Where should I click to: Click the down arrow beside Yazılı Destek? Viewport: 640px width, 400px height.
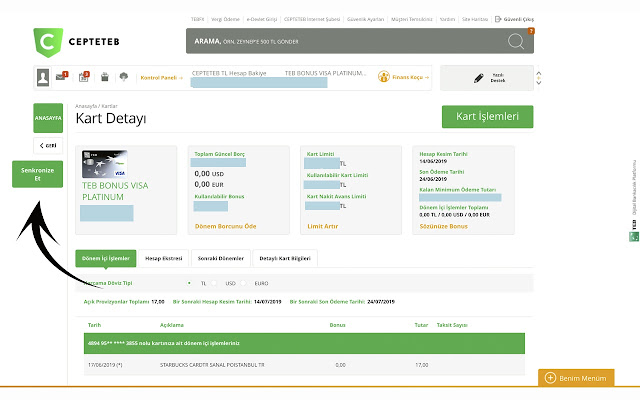(539, 82)
